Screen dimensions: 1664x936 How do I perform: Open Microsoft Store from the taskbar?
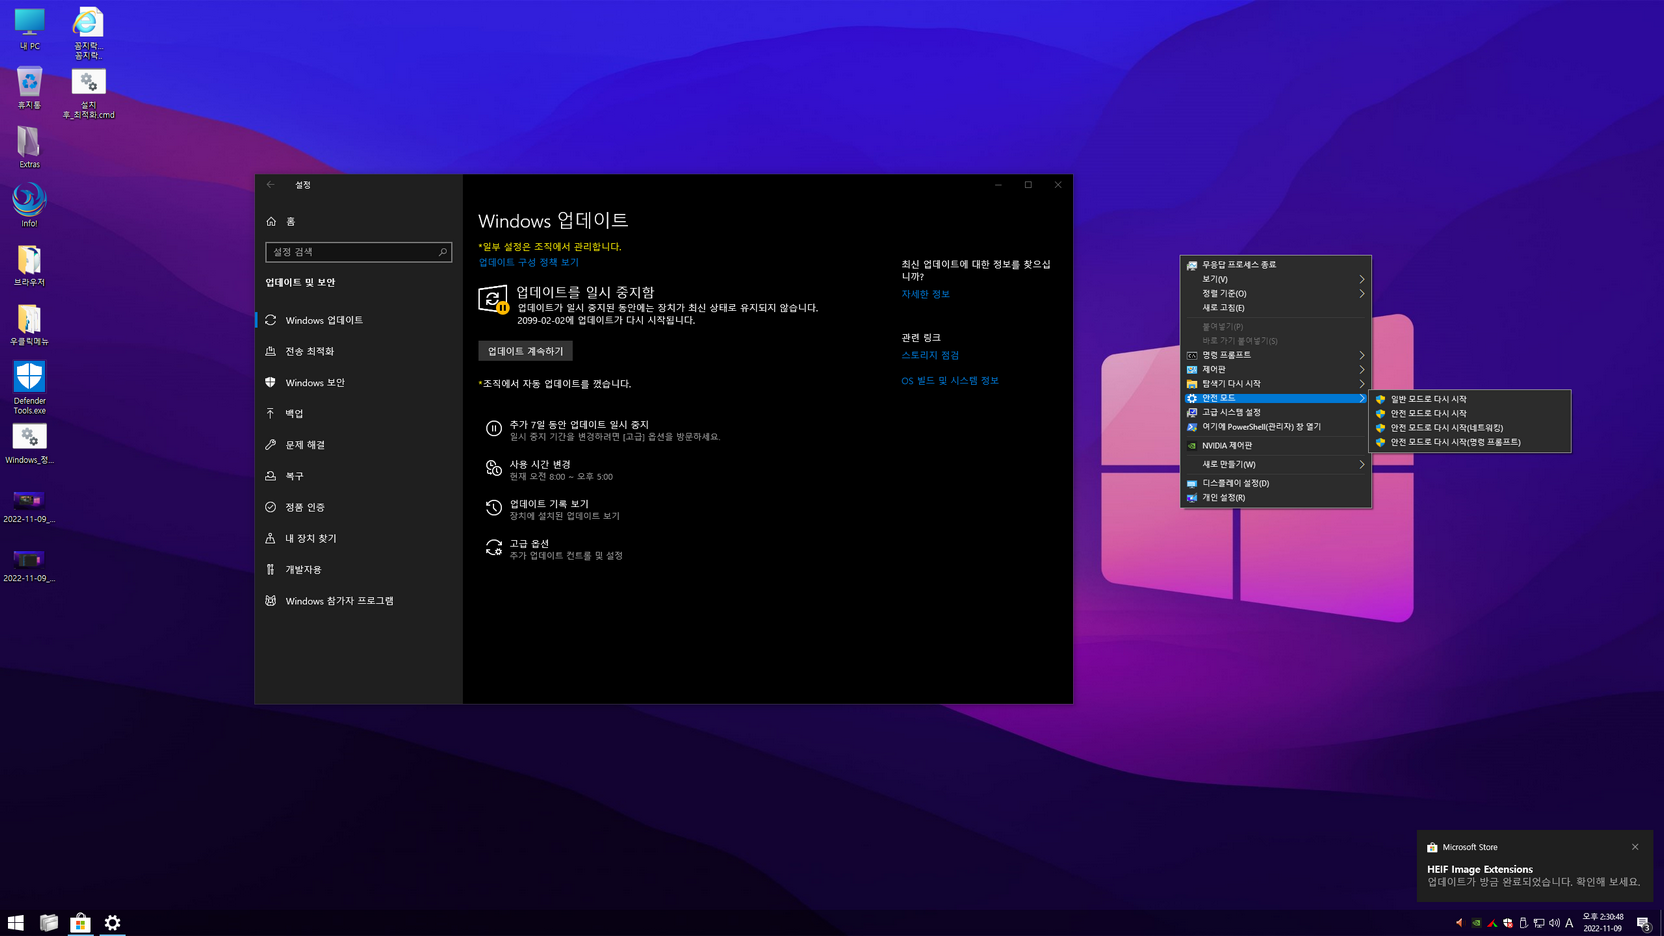pyautogui.click(x=80, y=922)
